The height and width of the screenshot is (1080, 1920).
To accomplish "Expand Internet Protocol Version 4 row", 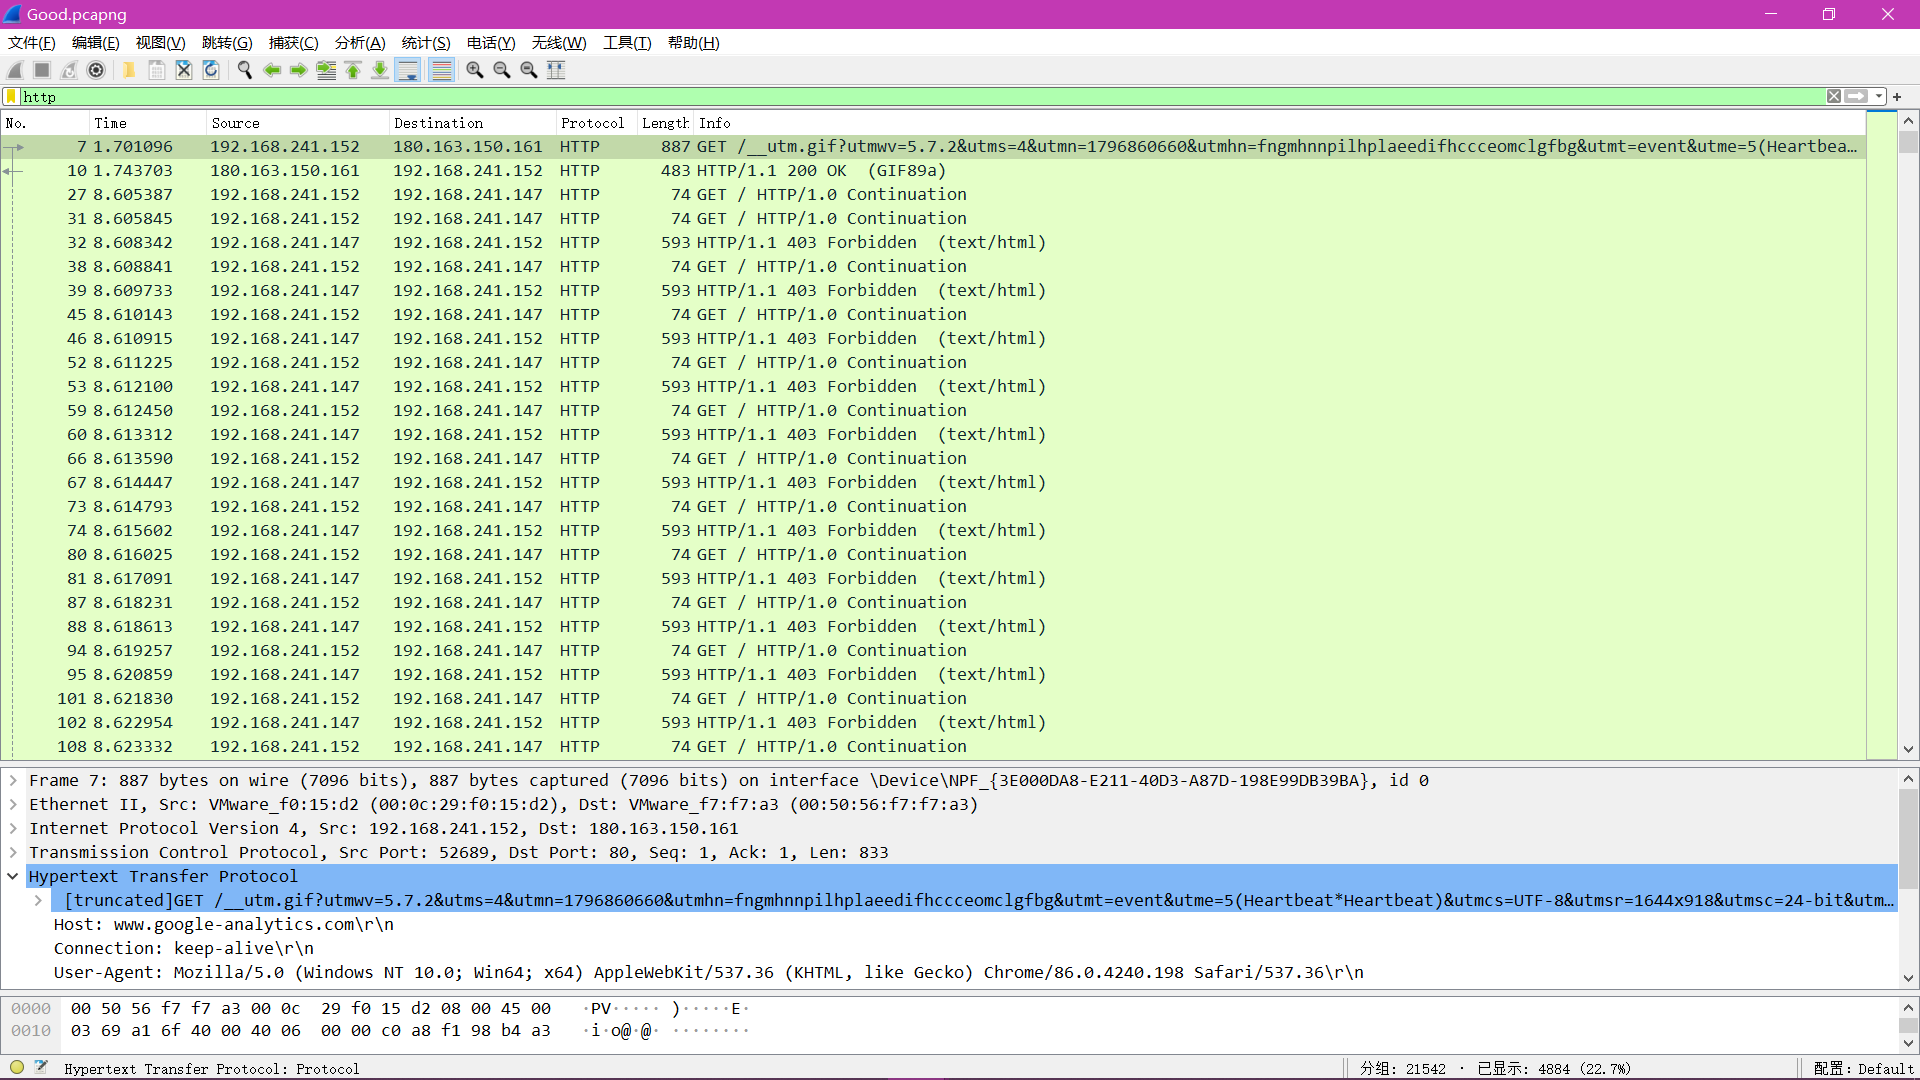I will click(13, 829).
